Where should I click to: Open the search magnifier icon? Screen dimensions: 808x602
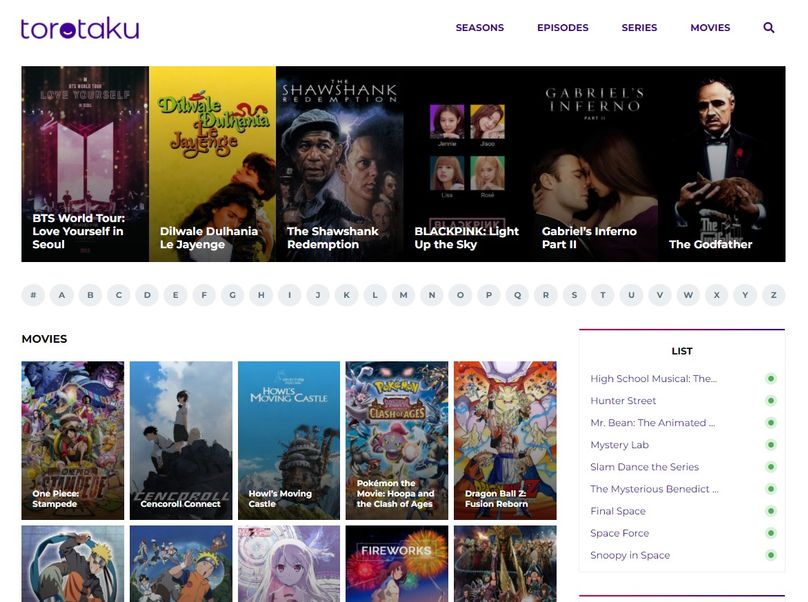click(x=769, y=28)
